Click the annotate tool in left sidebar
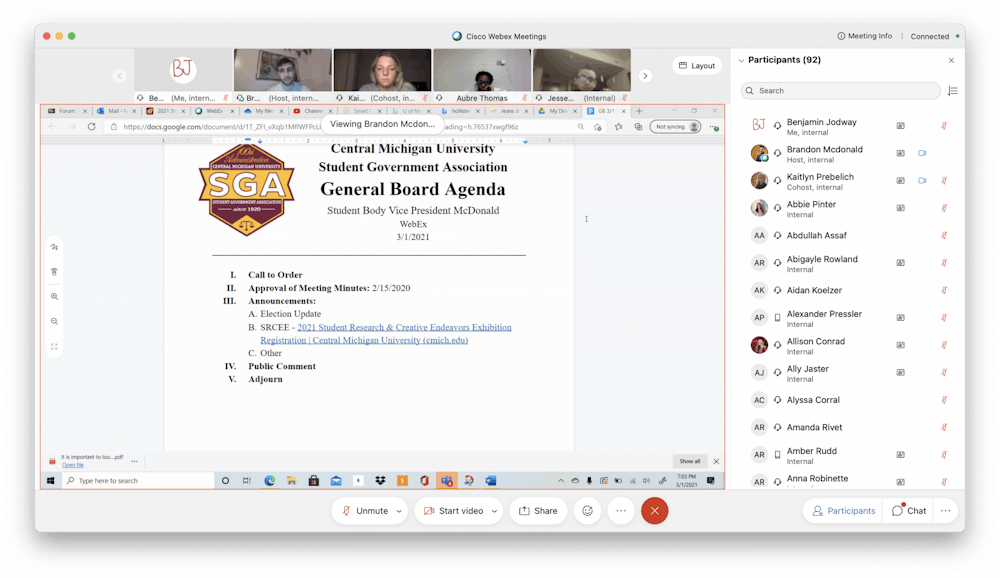Viewport: 1000px width, 578px height. [54, 247]
